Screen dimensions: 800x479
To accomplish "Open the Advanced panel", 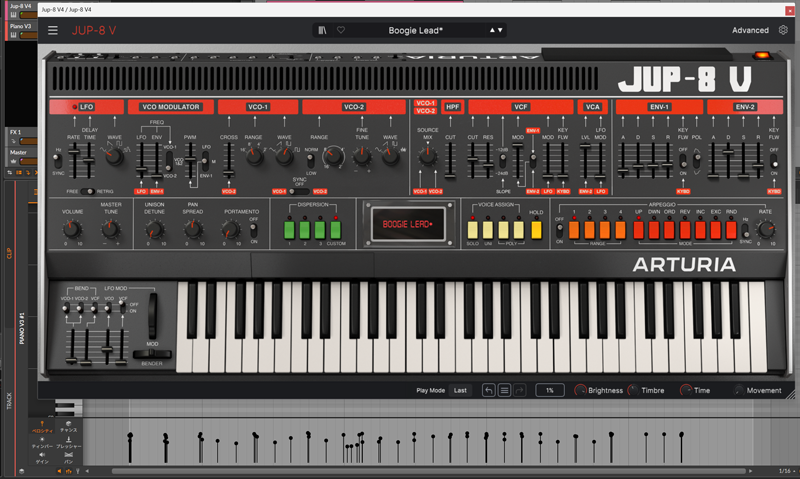I will (x=750, y=30).
